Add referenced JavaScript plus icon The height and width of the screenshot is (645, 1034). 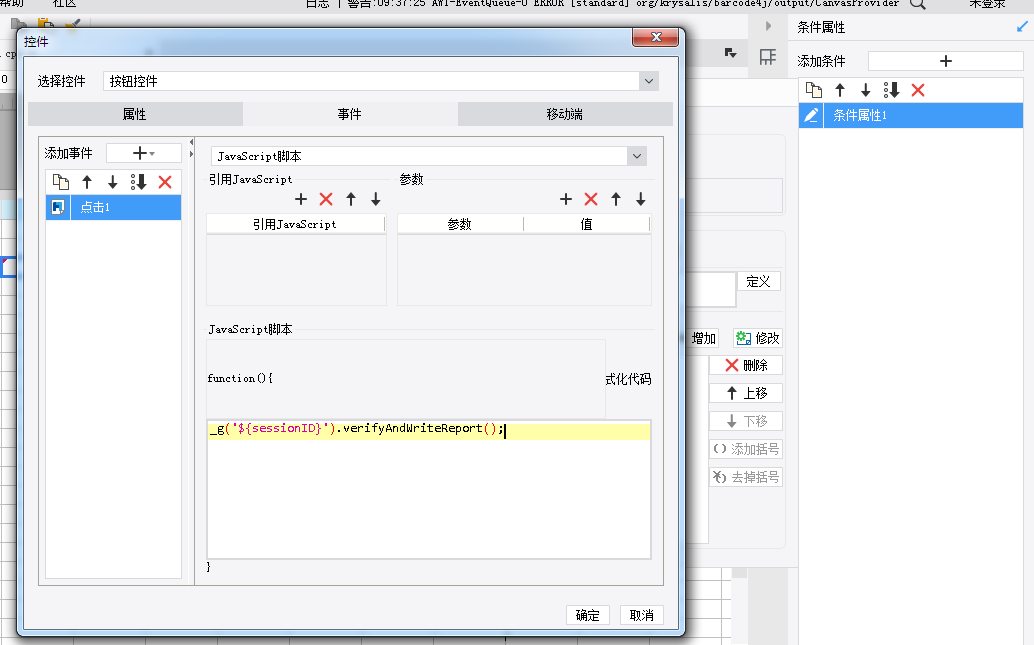point(301,199)
